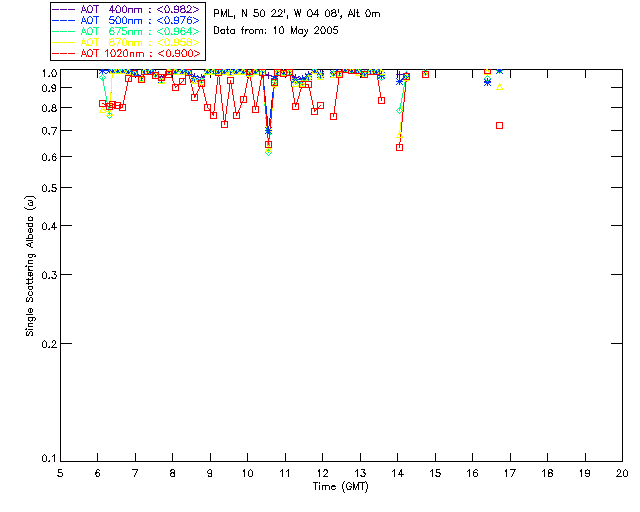This screenshot has width=640, height=512.
Task: Click the x-axis tick label 20
Action: pyautogui.click(x=622, y=473)
